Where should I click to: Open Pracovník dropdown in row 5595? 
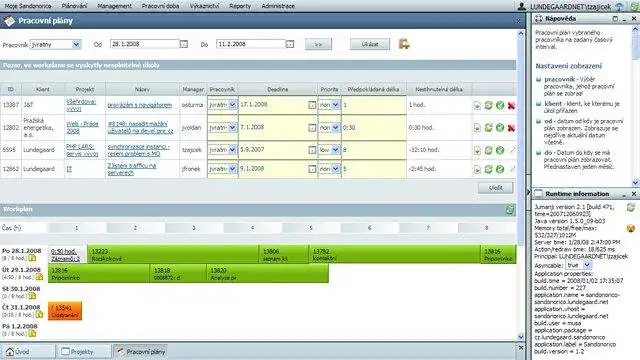tap(222, 150)
